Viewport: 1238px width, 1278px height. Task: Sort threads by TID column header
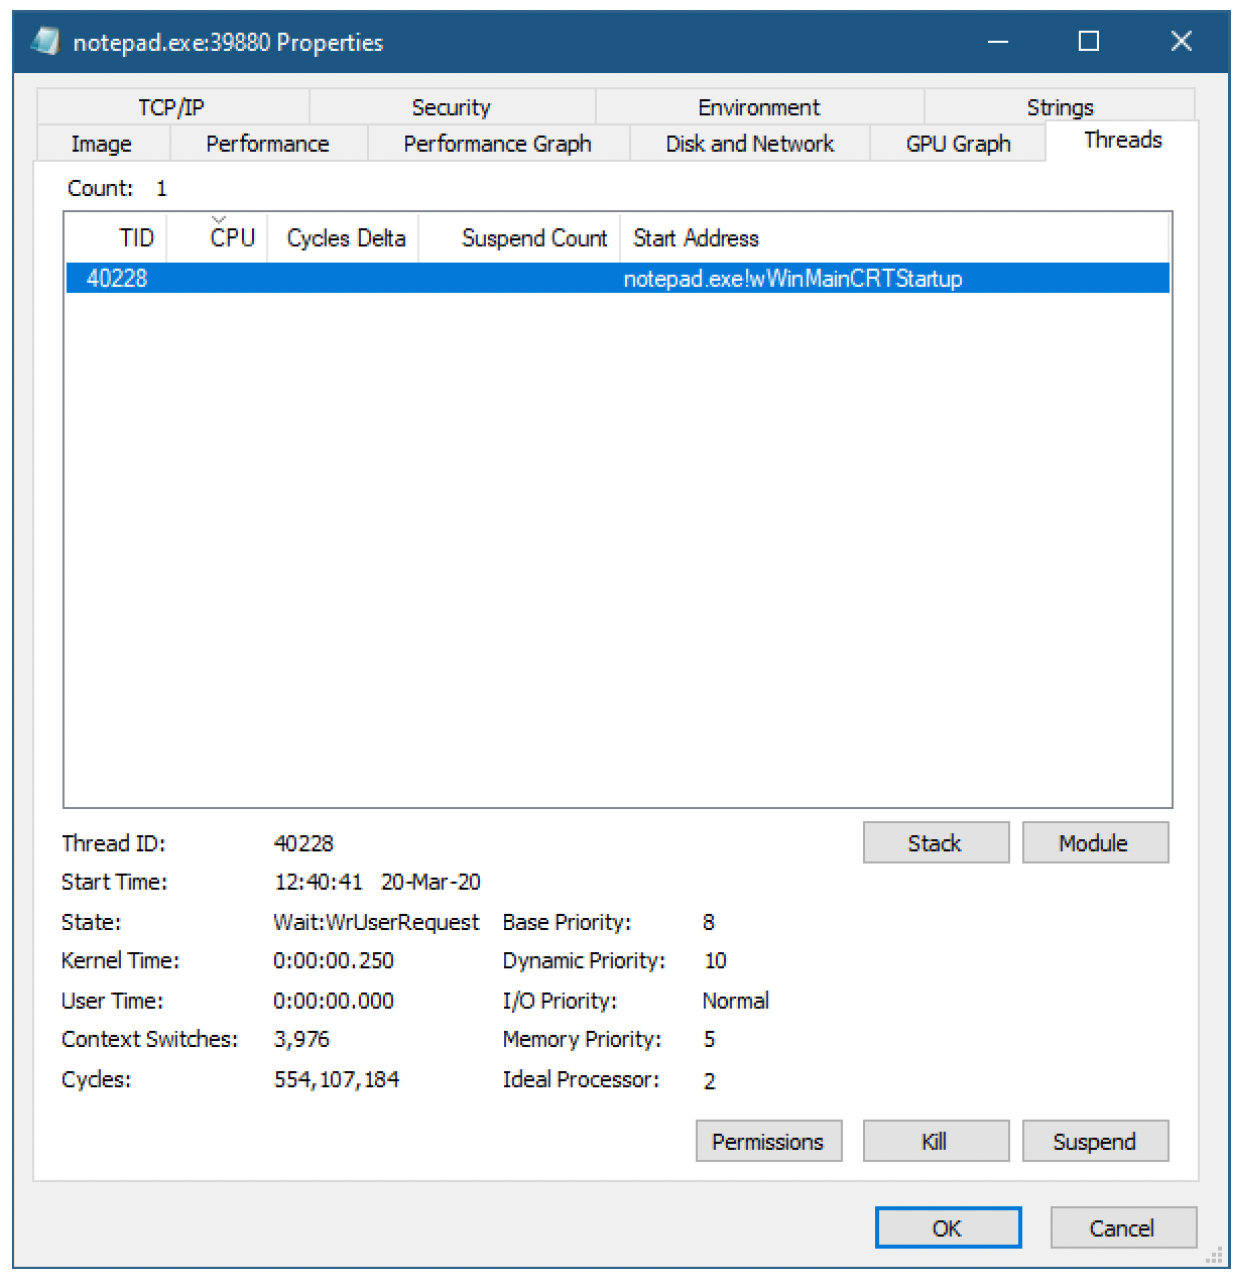coord(117,238)
